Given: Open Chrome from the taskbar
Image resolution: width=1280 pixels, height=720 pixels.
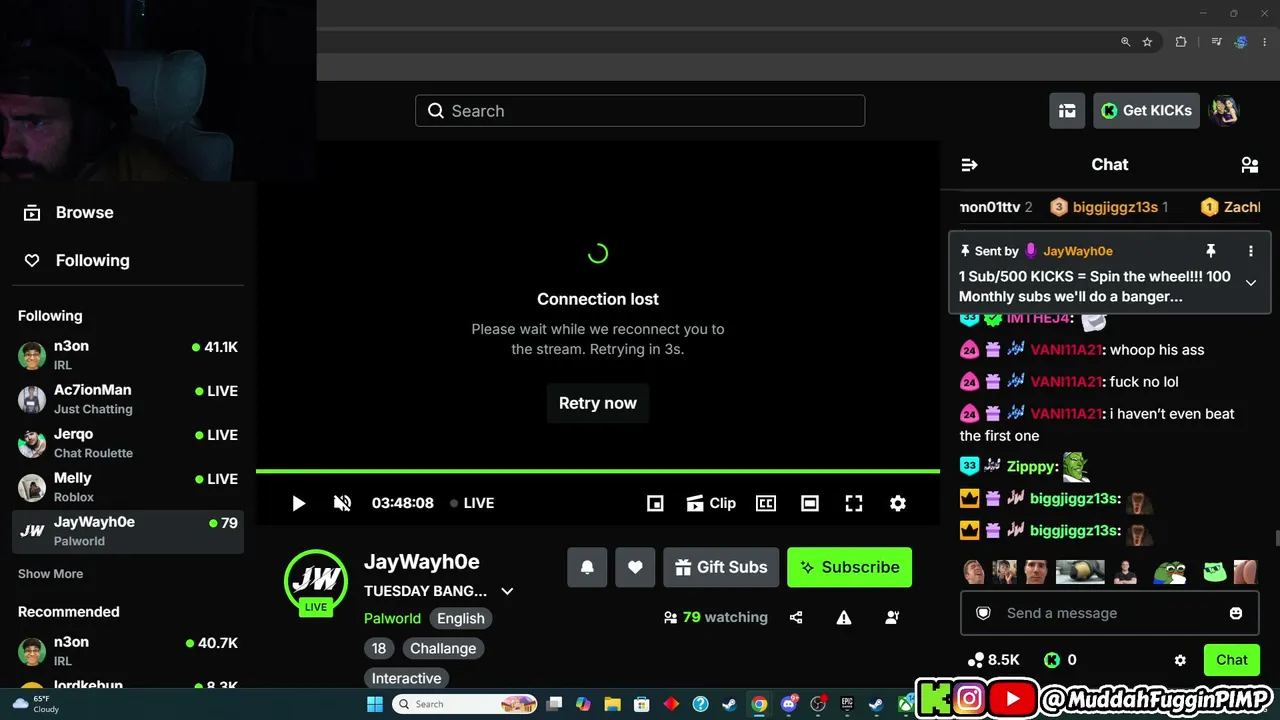Looking at the screenshot, I should pyautogui.click(x=759, y=704).
